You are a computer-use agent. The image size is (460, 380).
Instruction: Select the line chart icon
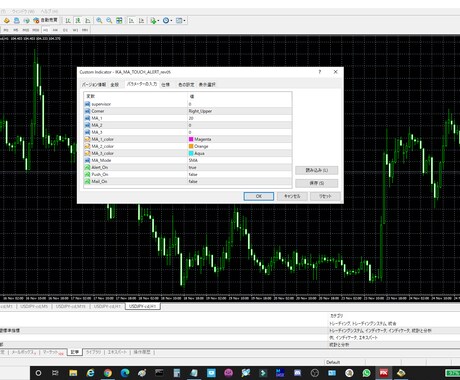(x=88, y=20)
